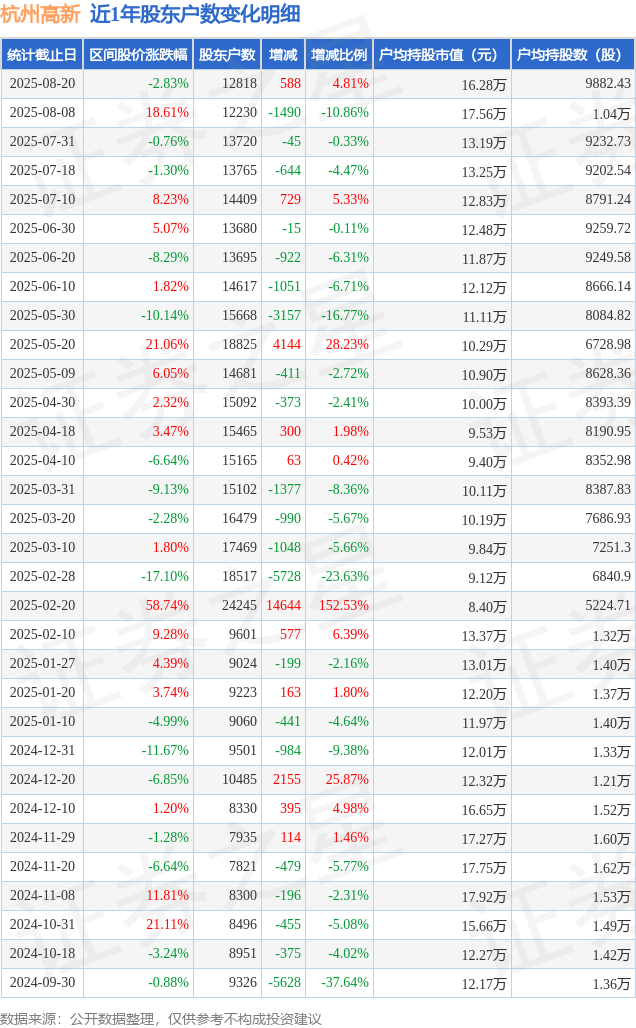
Task: Select the 统计截止日 column header
Action: pos(42,55)
